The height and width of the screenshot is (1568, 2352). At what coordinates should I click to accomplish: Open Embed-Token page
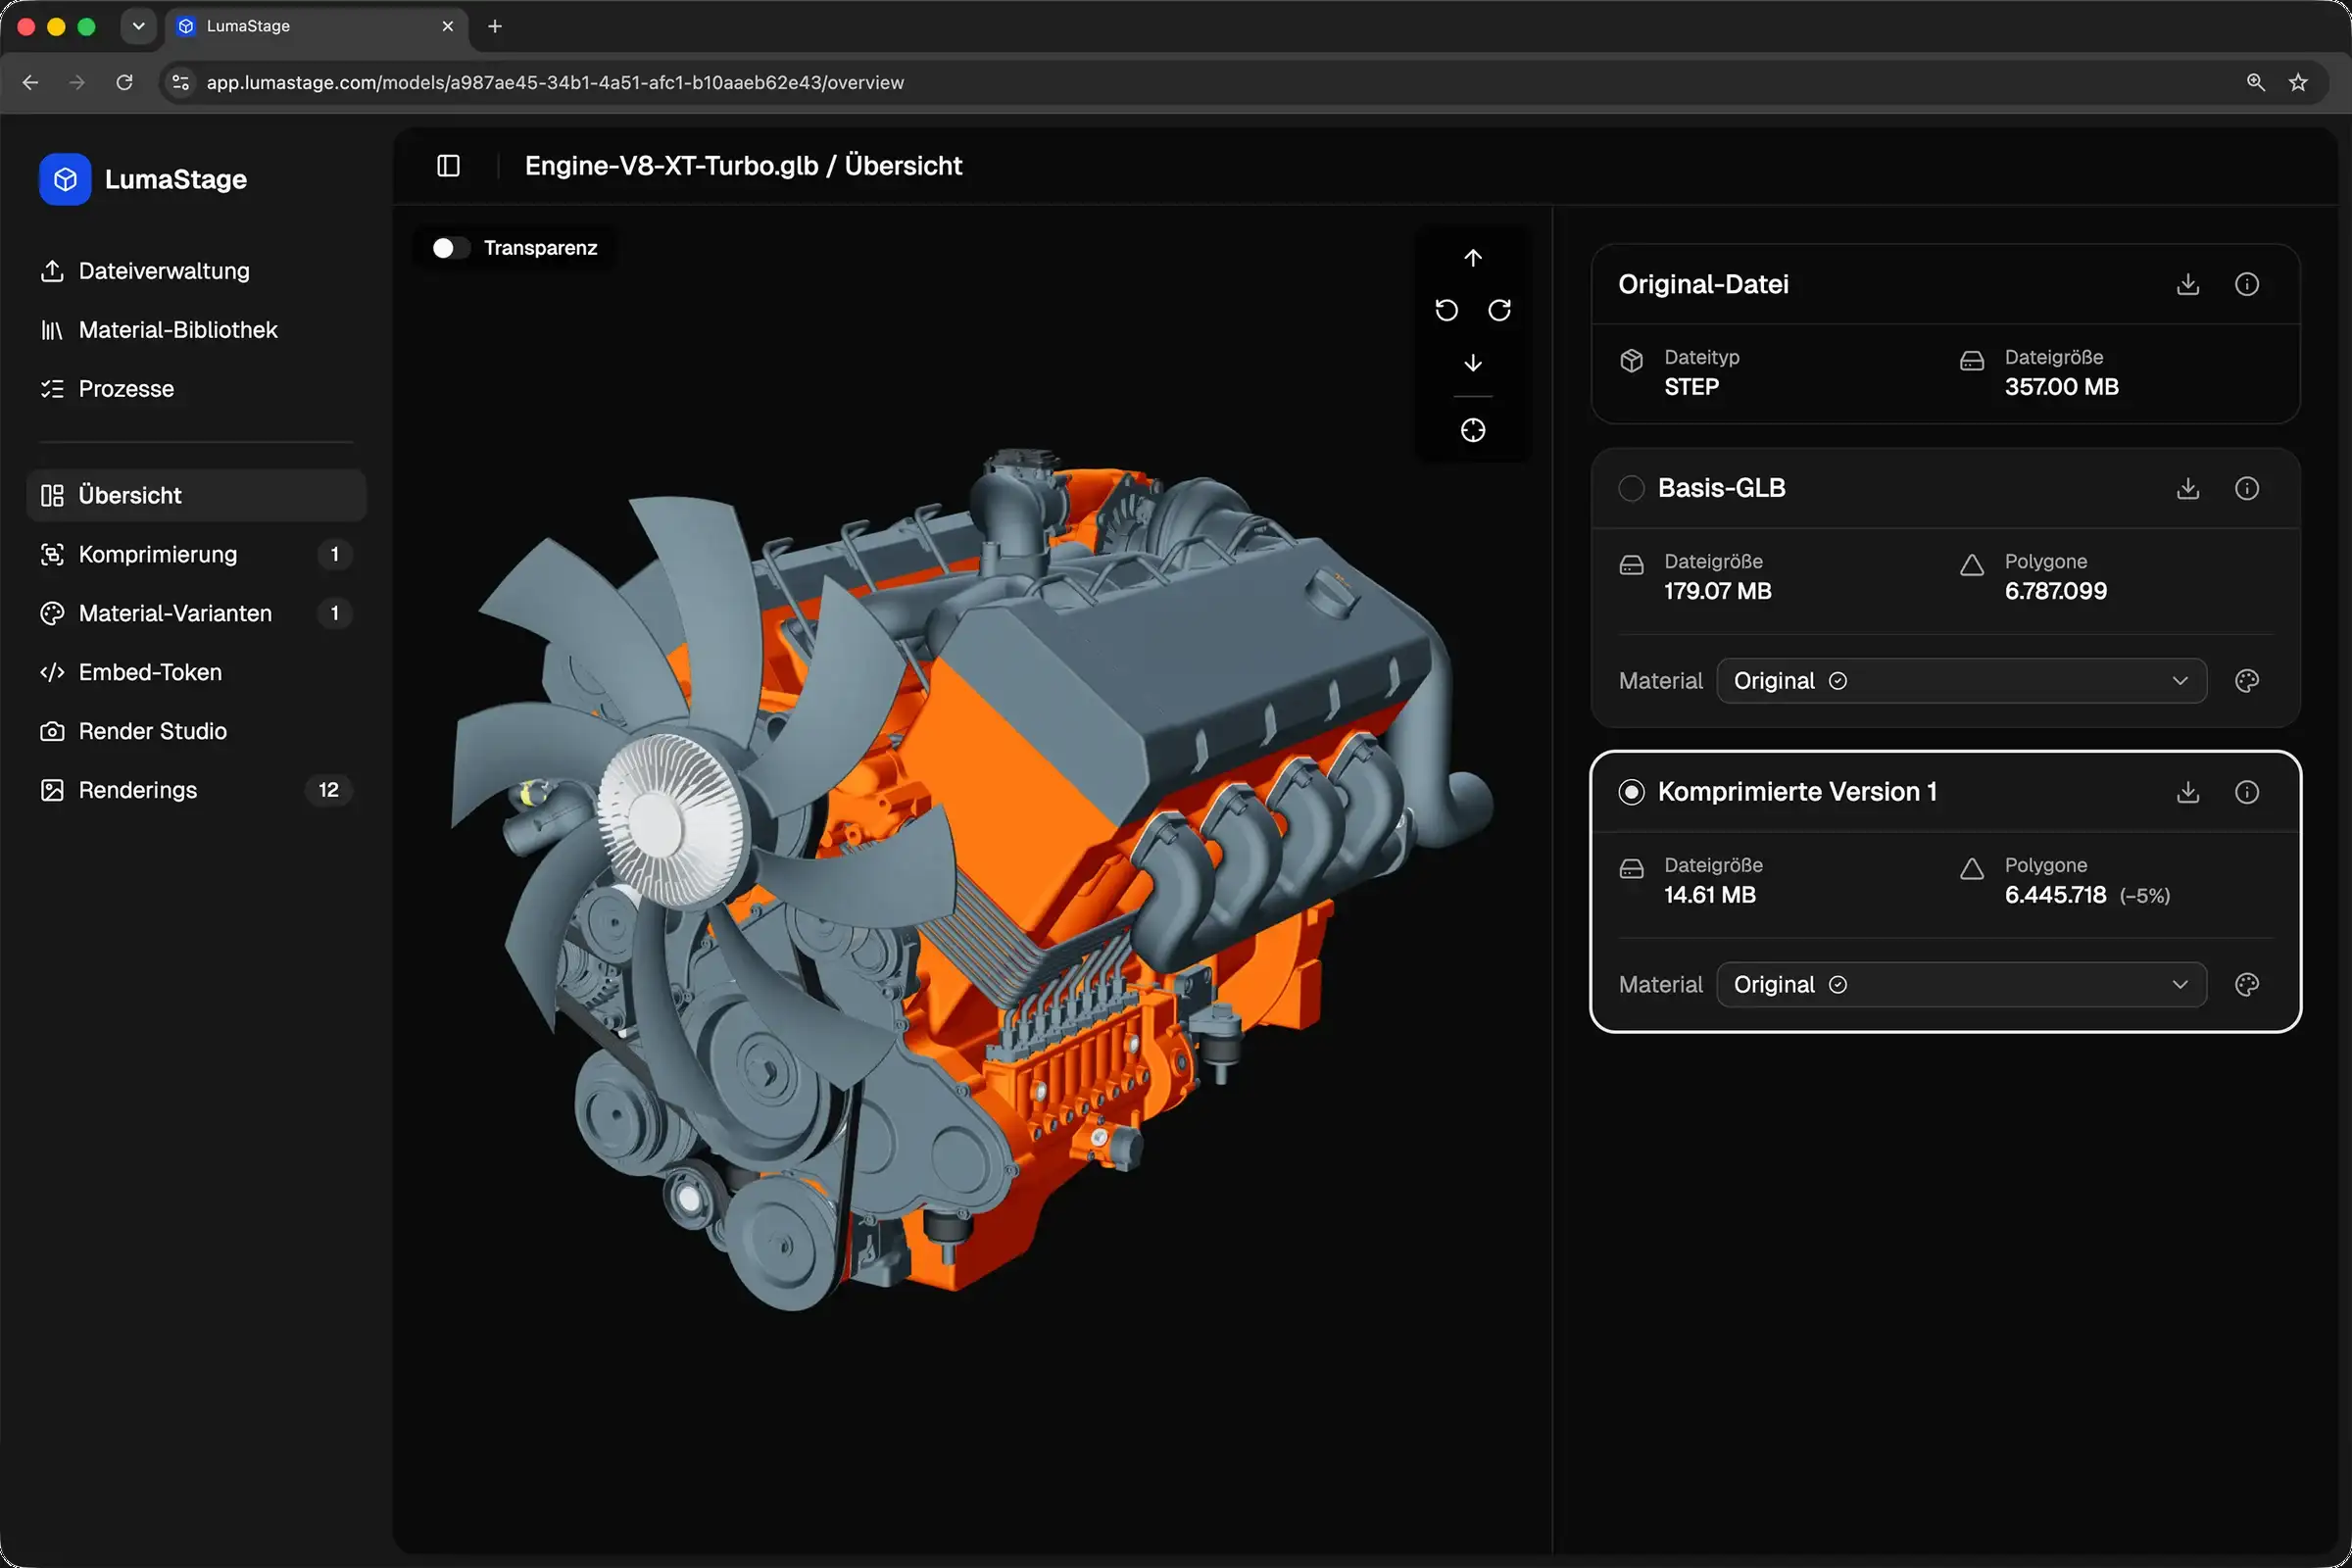196,672
